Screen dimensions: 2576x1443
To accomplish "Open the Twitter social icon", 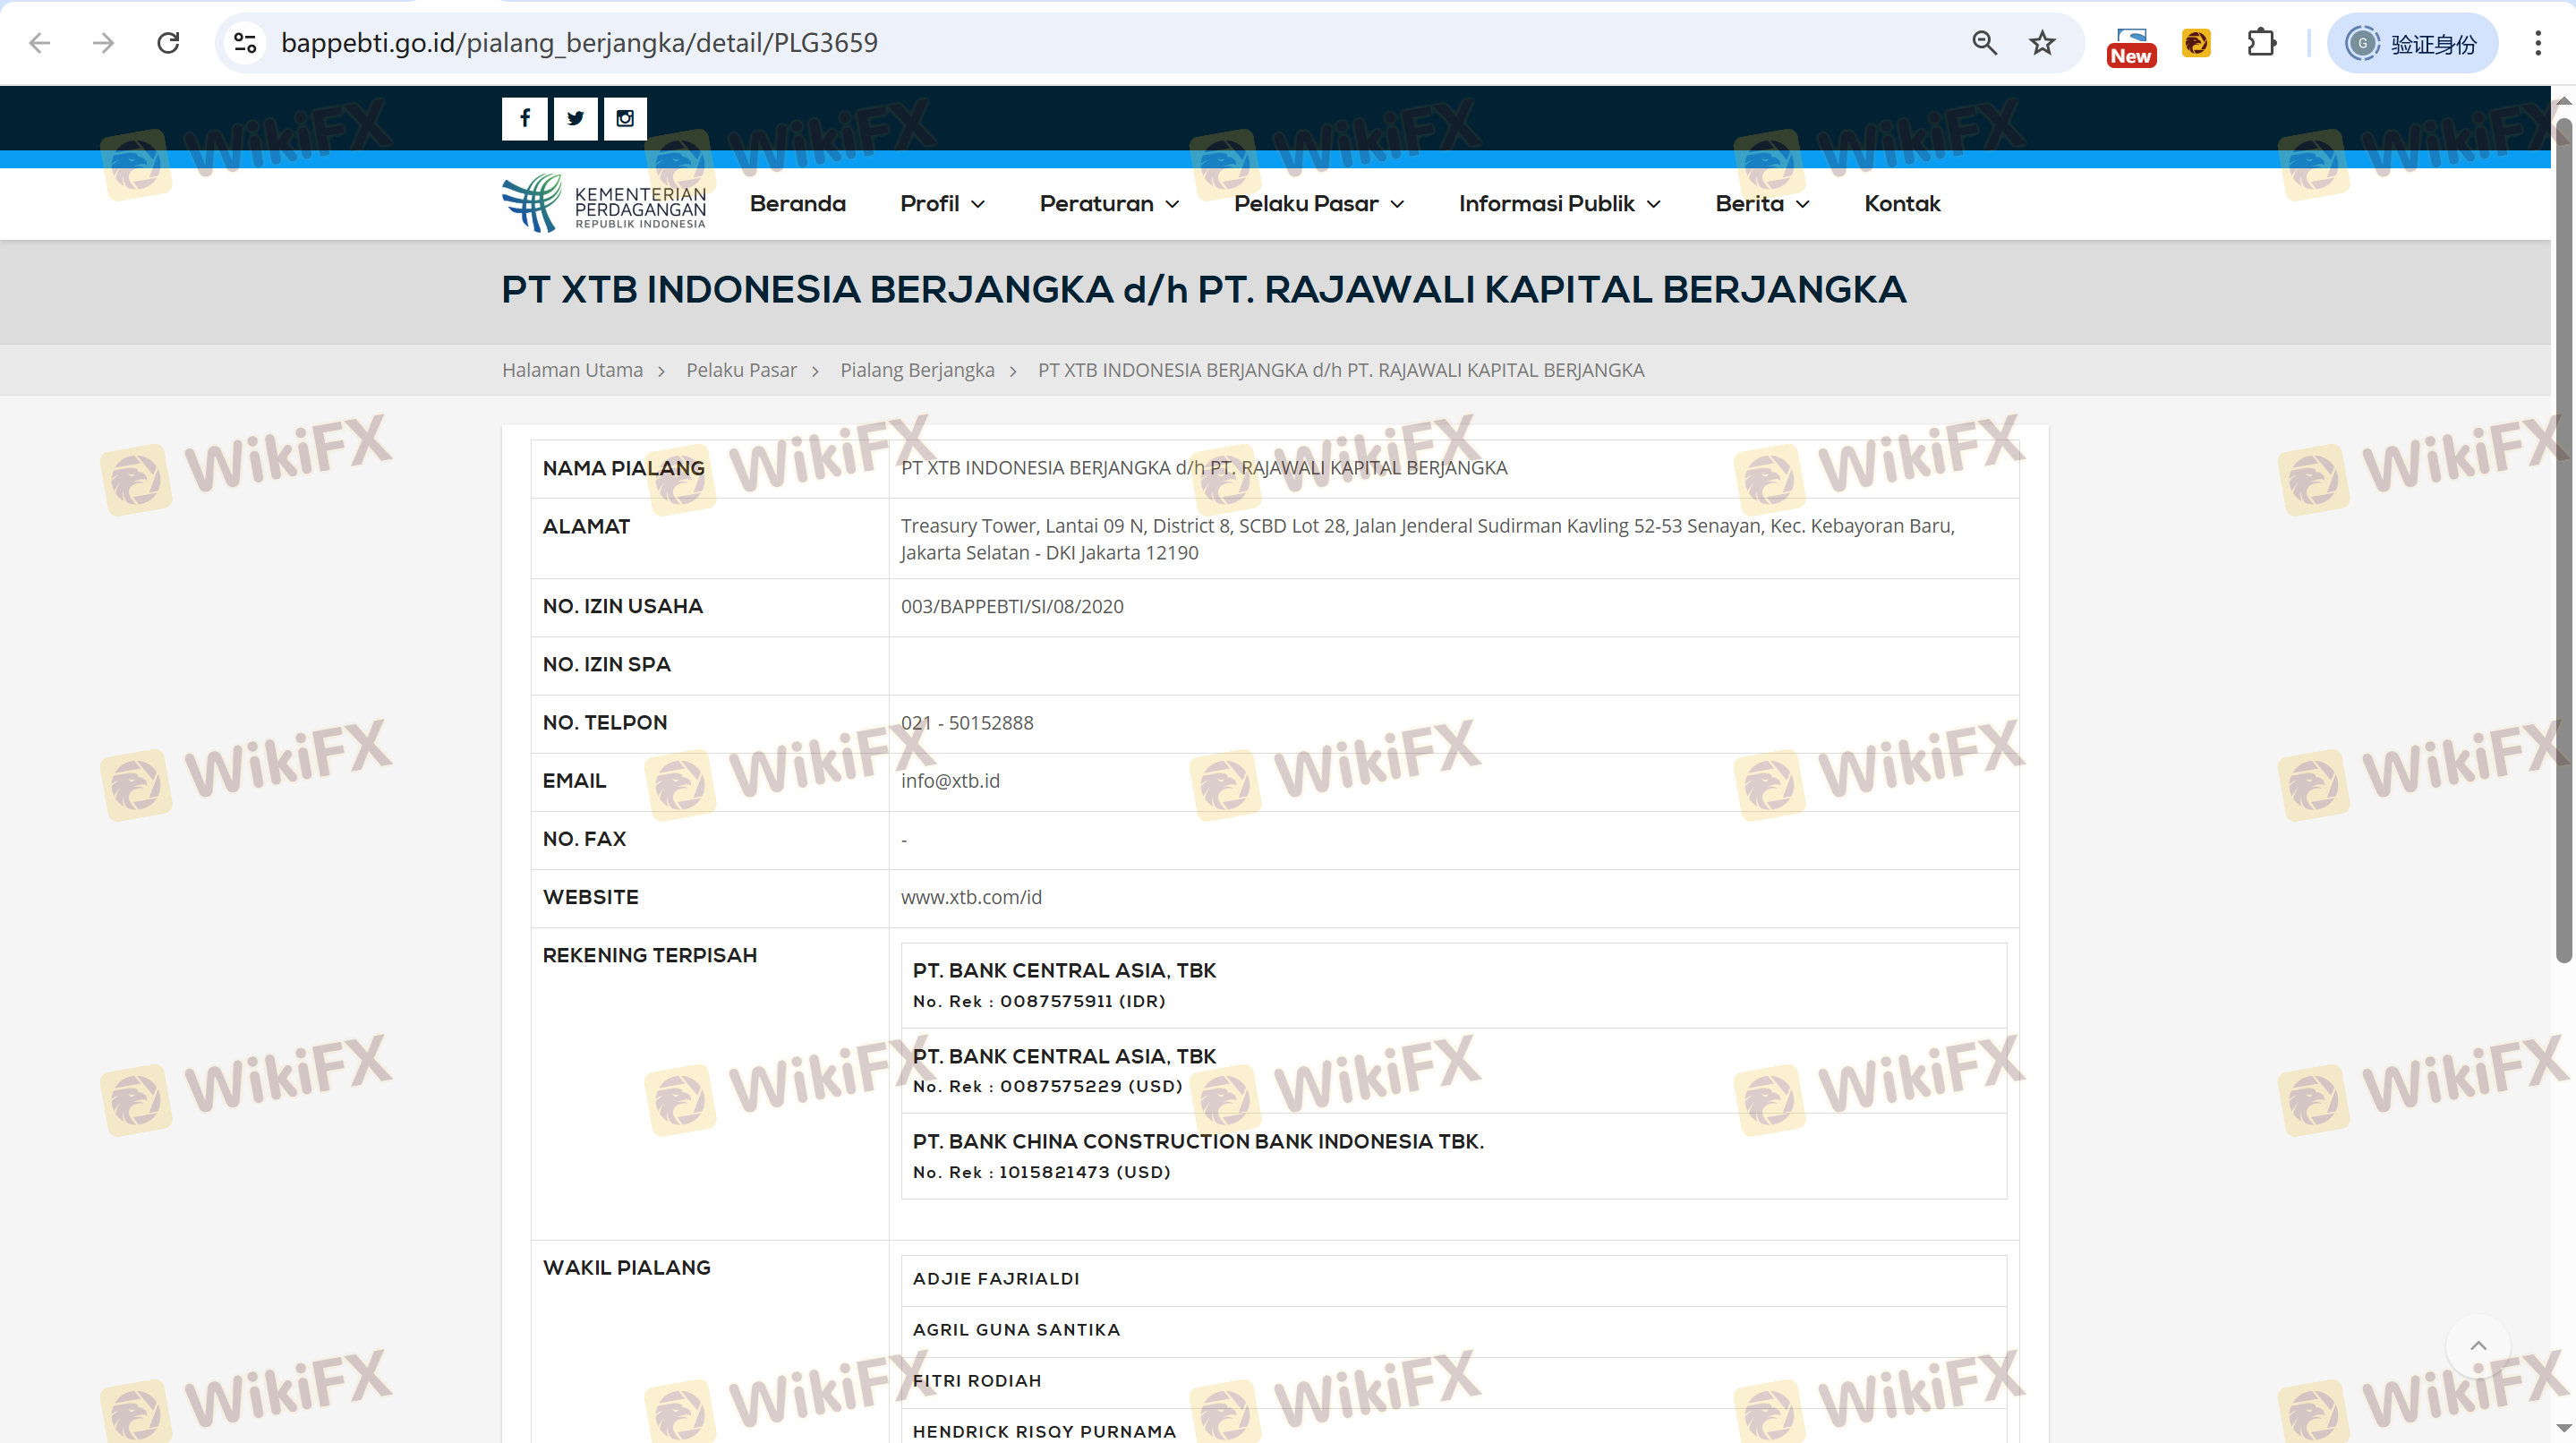I will coord(575,118).
